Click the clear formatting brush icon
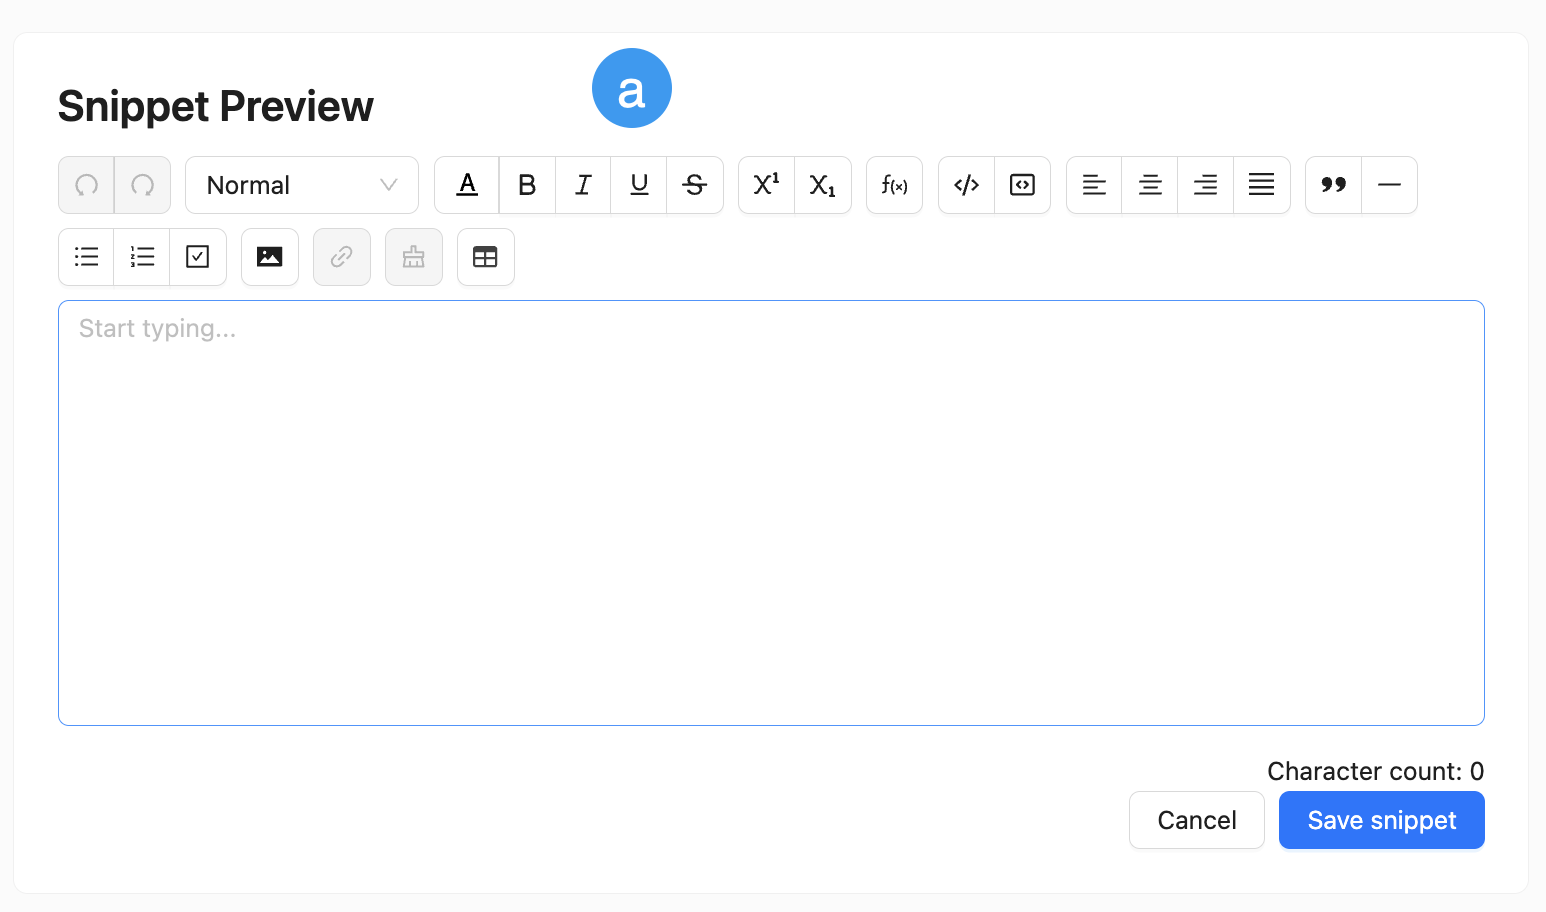Viewport: 1546px width, 912px height. (414, 257)
